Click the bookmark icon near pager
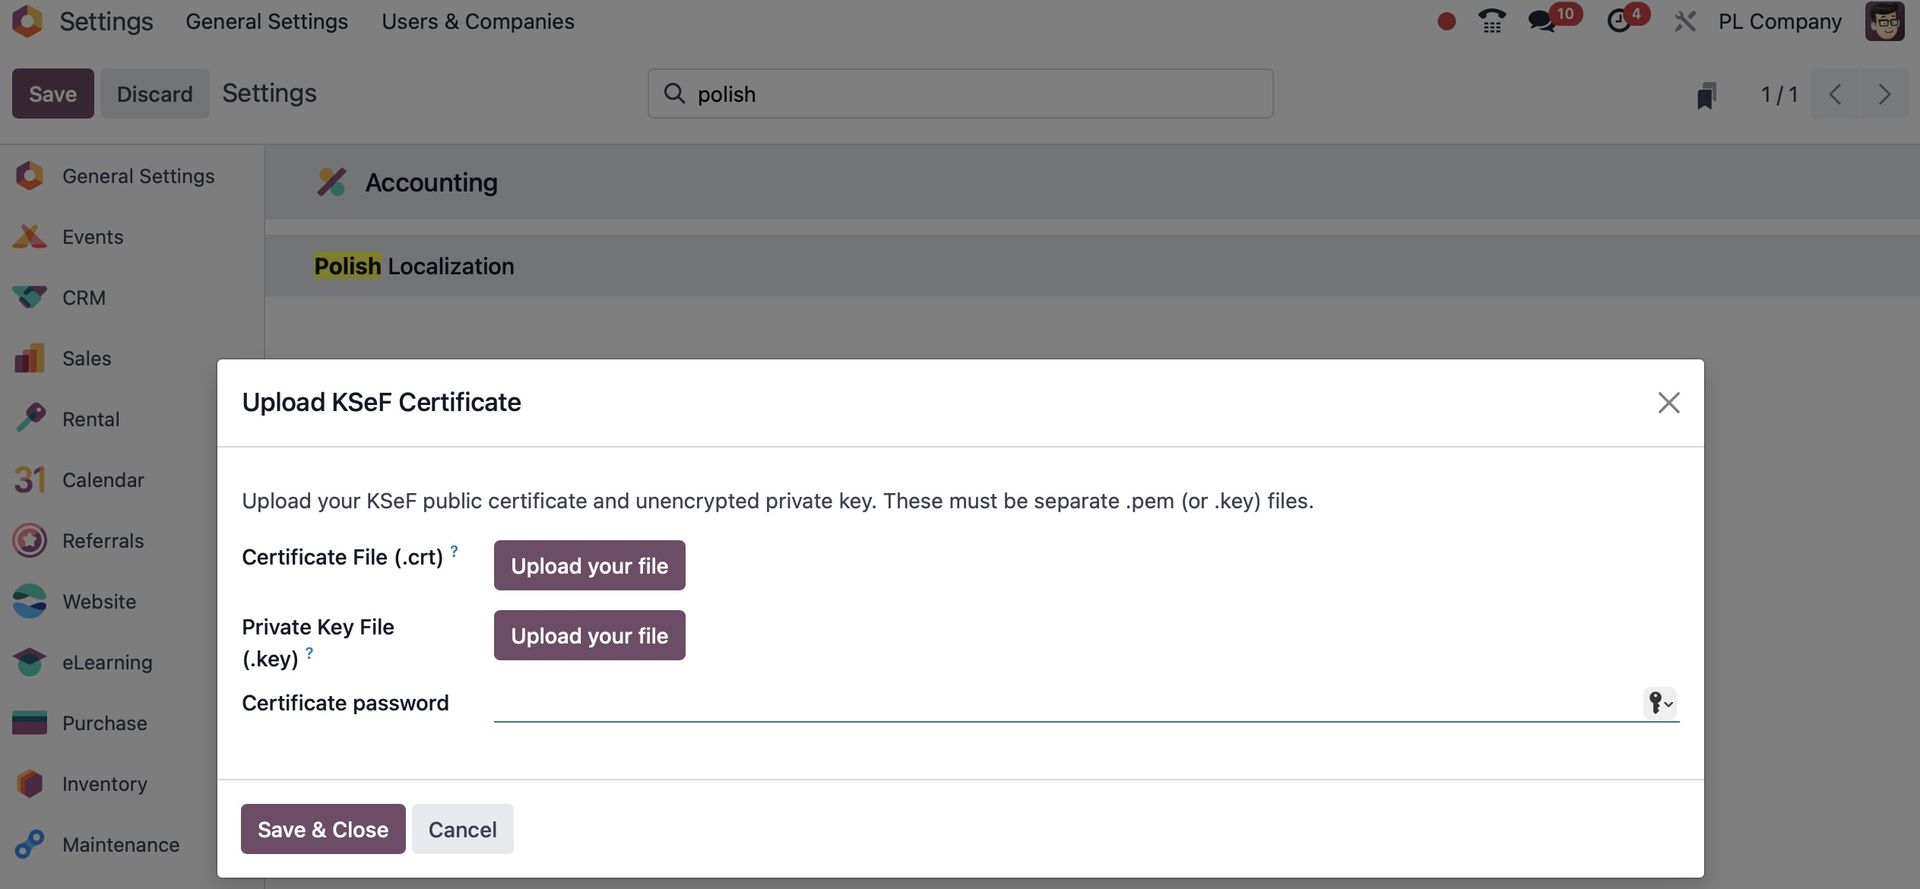 [1706, 95]
